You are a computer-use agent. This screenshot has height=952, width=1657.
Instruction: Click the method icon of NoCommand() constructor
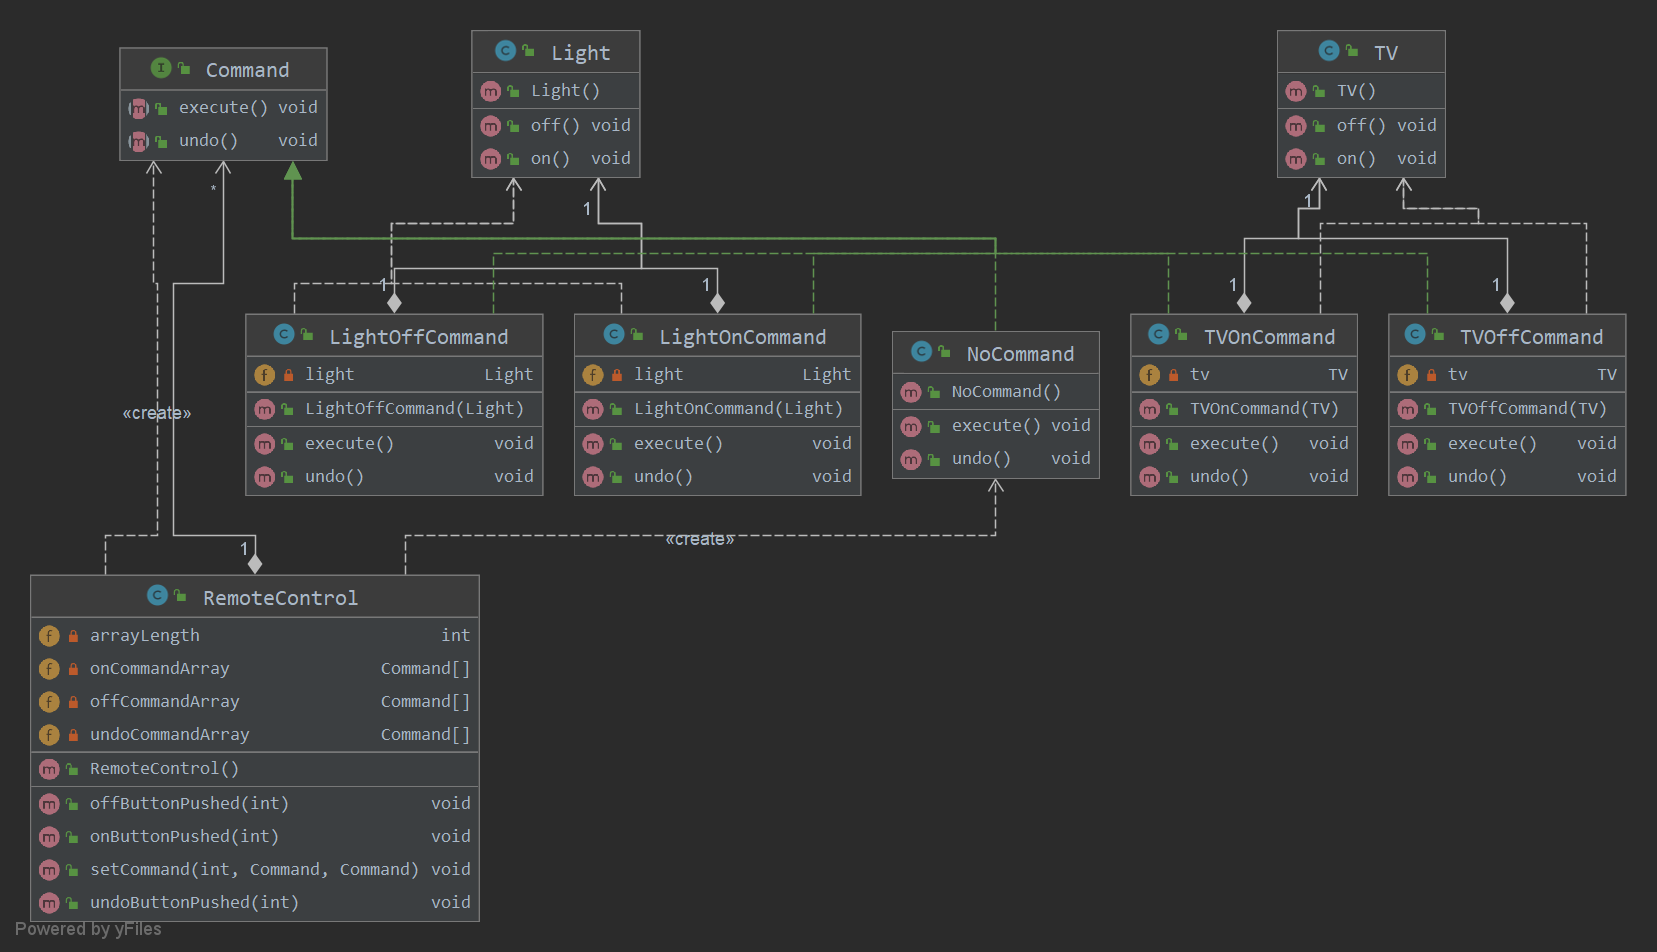point(911,392)
